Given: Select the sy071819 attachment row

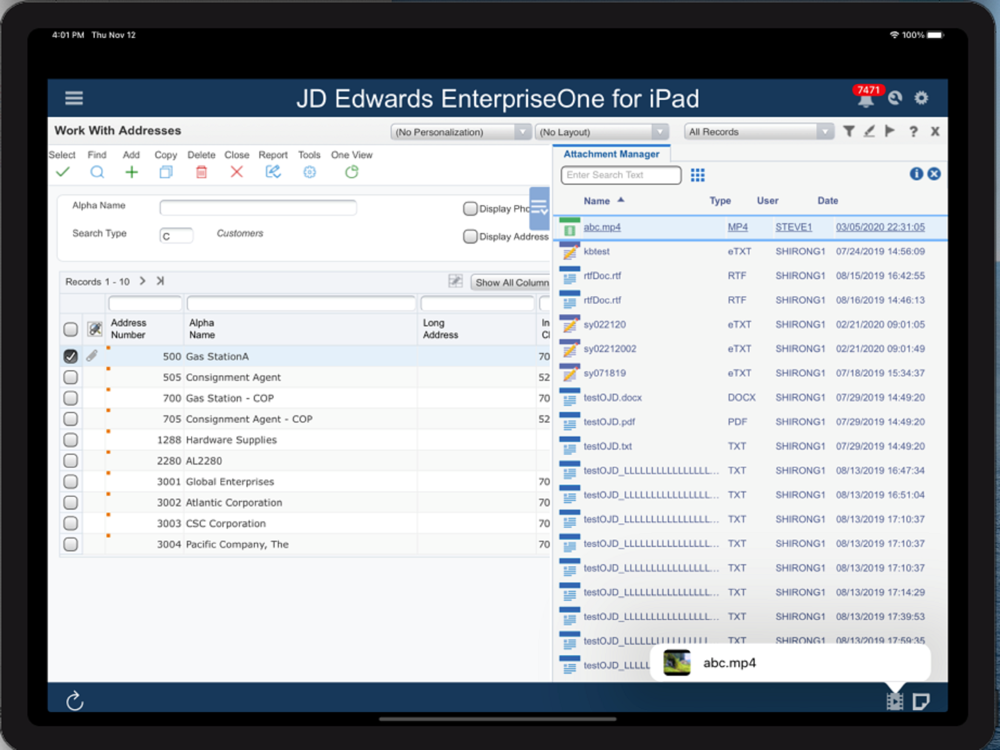Looking at the screenshot, I should click(750, 373).
